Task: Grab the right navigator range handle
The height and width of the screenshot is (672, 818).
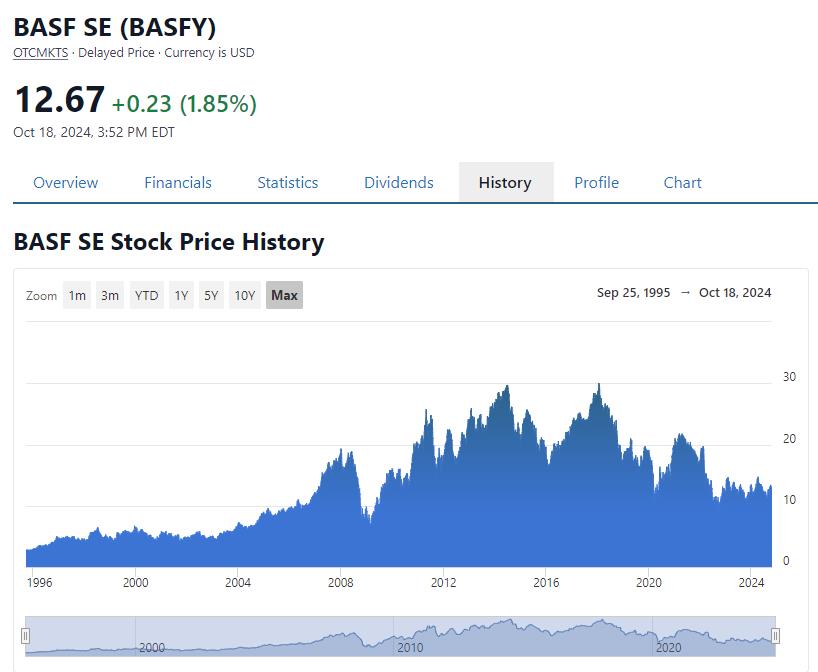Action: pos(775,636)
